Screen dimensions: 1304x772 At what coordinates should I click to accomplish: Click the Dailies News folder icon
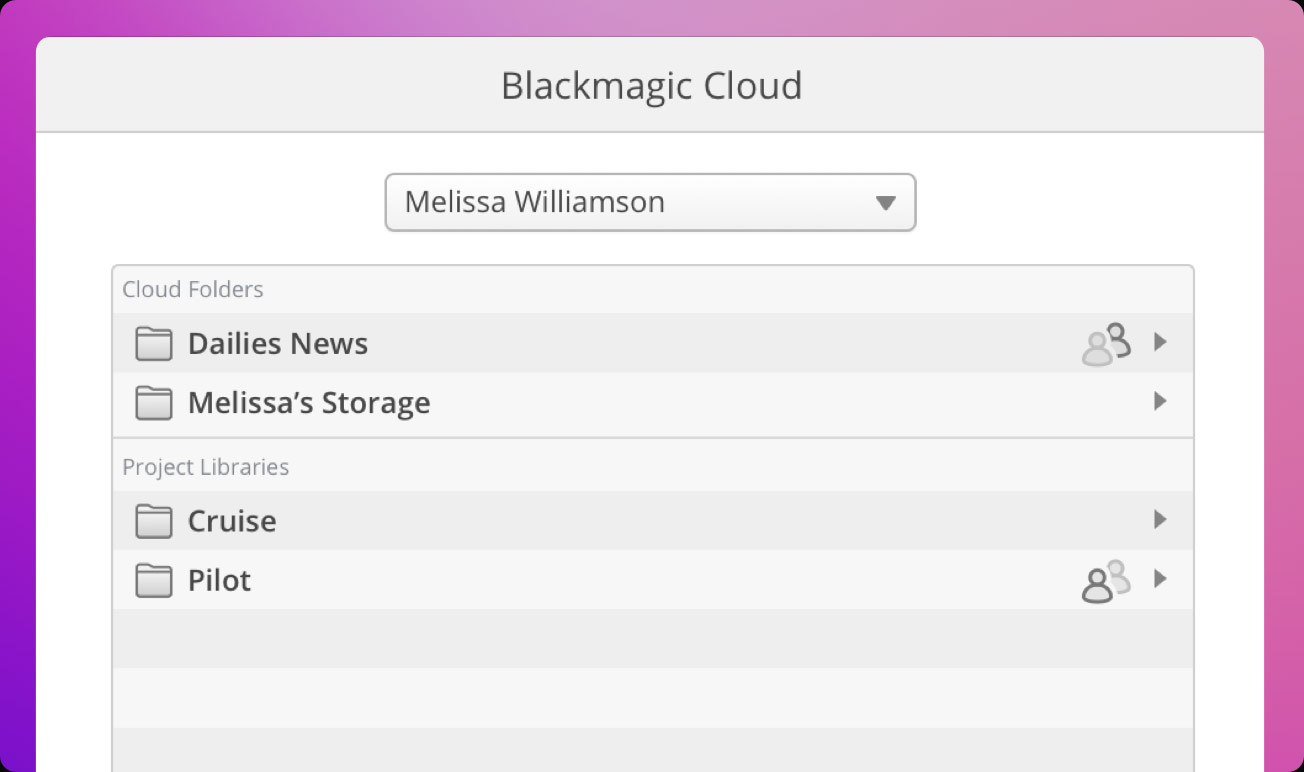[x=153, y=343]
